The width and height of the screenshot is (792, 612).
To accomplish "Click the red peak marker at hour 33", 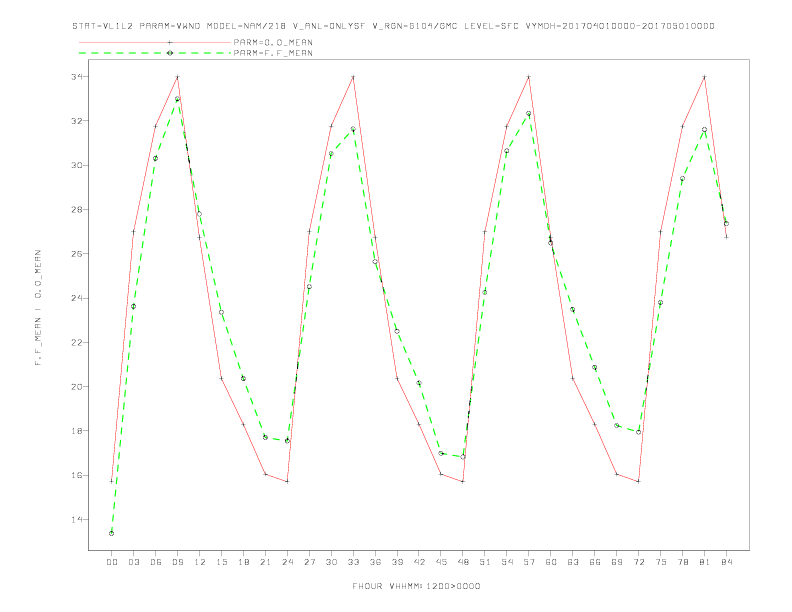I will 353,77.
